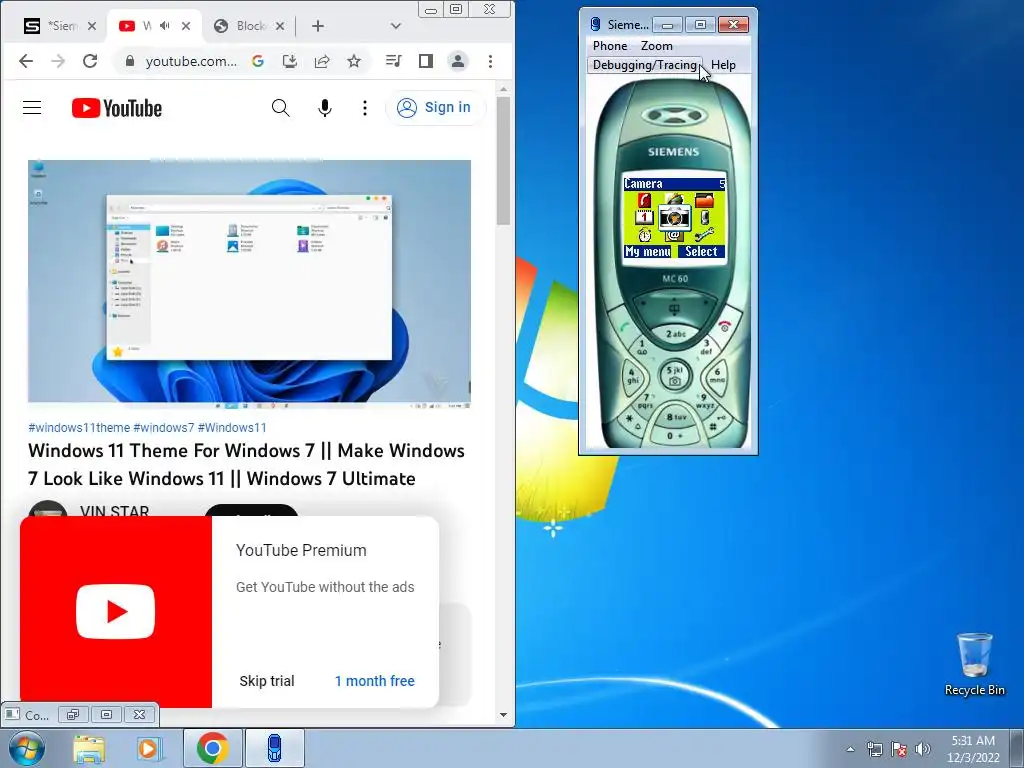Viewport: 1024px width, 768px height.
Task: Click the YouTube address bar URL
Action: point(191,61)
